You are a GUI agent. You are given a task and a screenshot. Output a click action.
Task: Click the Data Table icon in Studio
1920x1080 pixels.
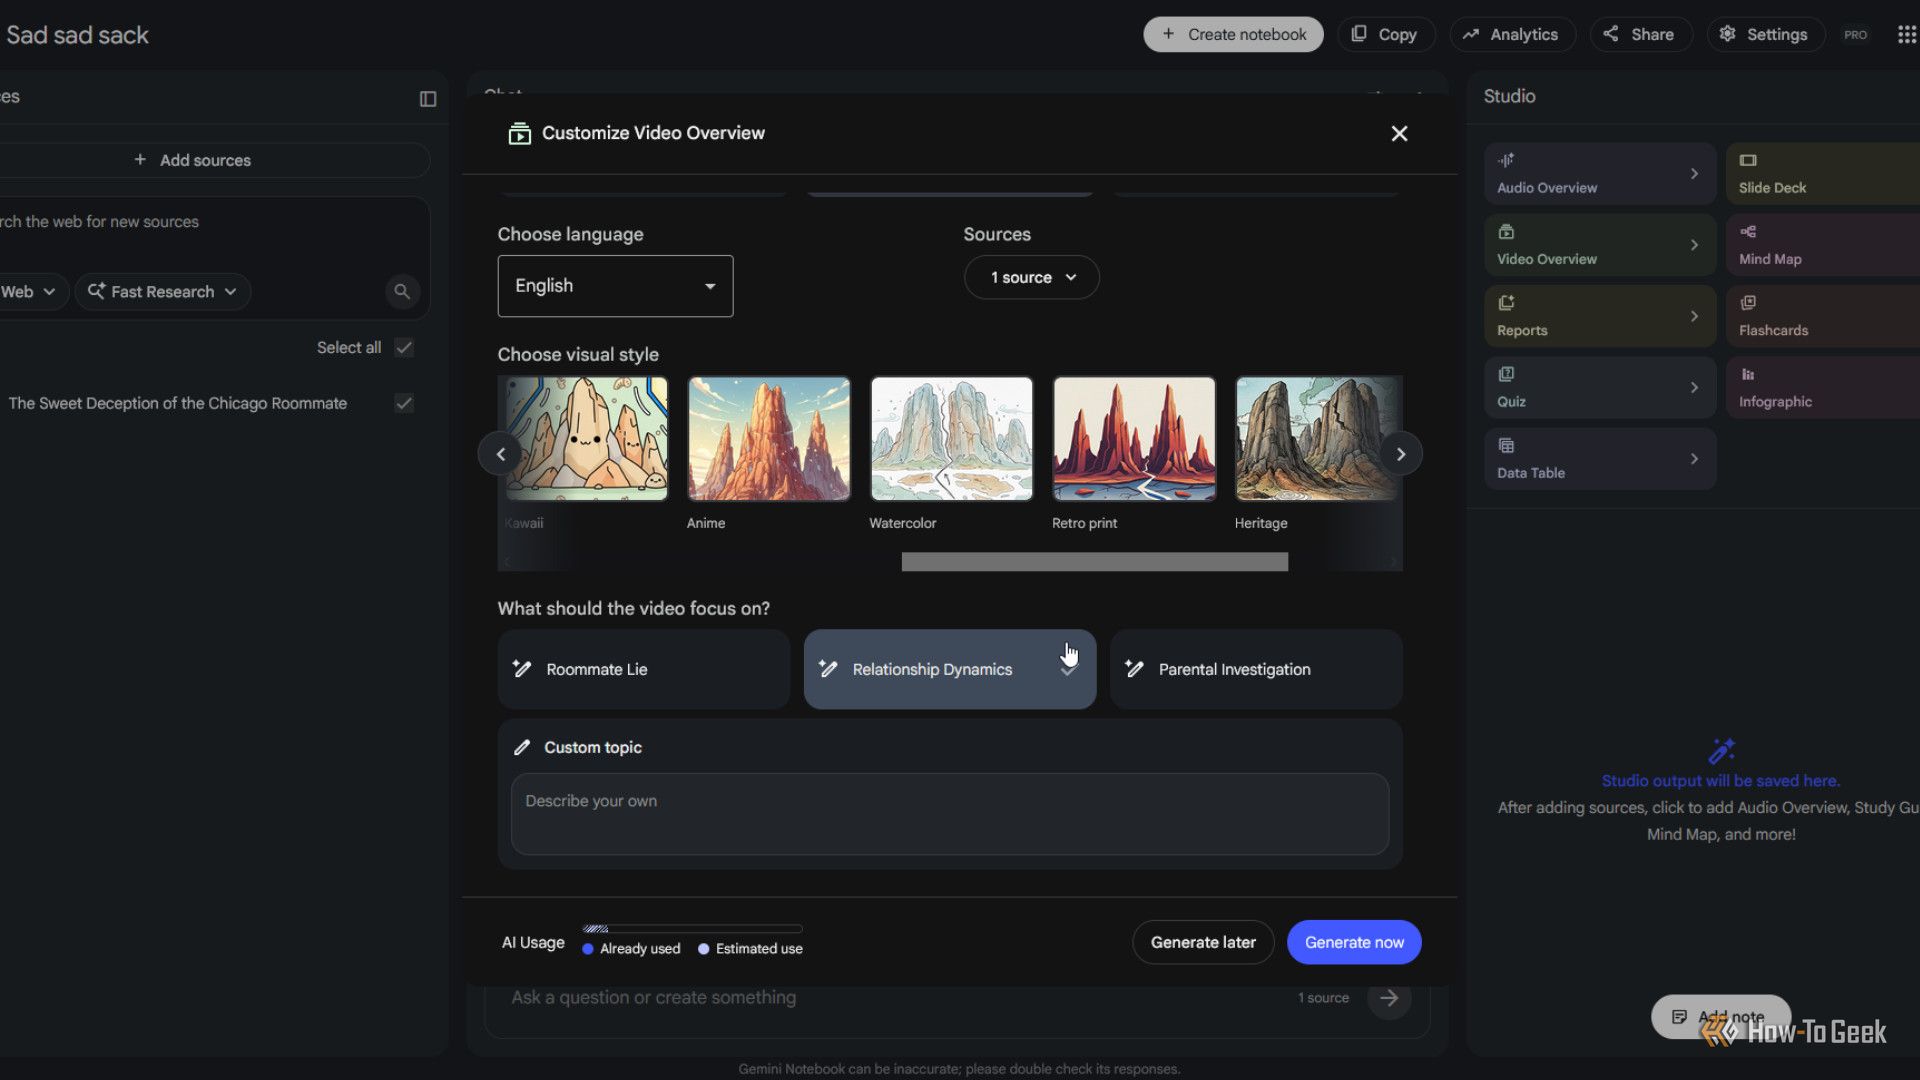click(1506, 445)
